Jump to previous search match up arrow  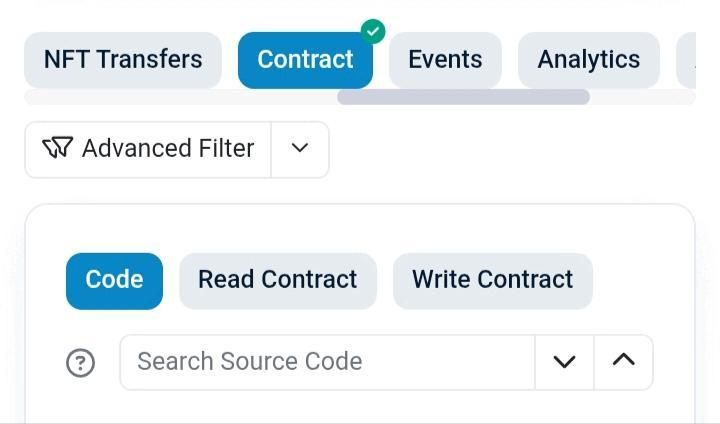pyautogui.click(x=623, y=362)
